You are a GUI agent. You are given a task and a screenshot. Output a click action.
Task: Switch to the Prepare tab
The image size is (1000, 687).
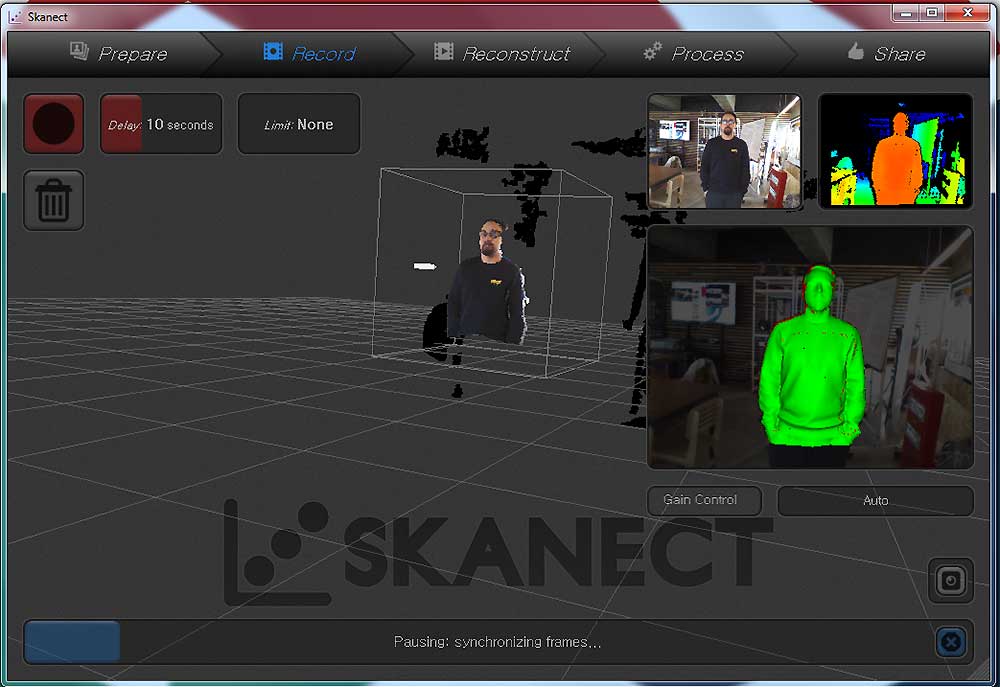(118, 54)
